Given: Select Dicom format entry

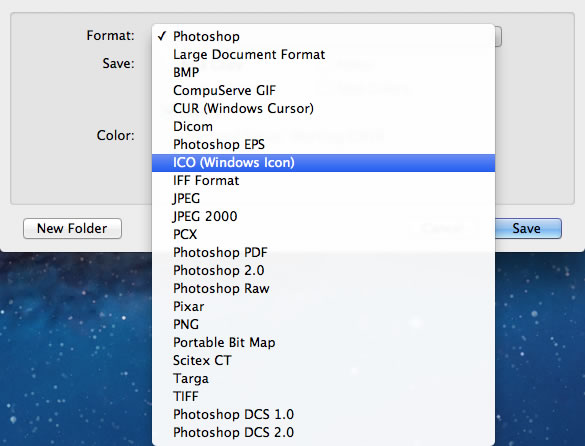Looking at the screenshot, I should point(323,126).
